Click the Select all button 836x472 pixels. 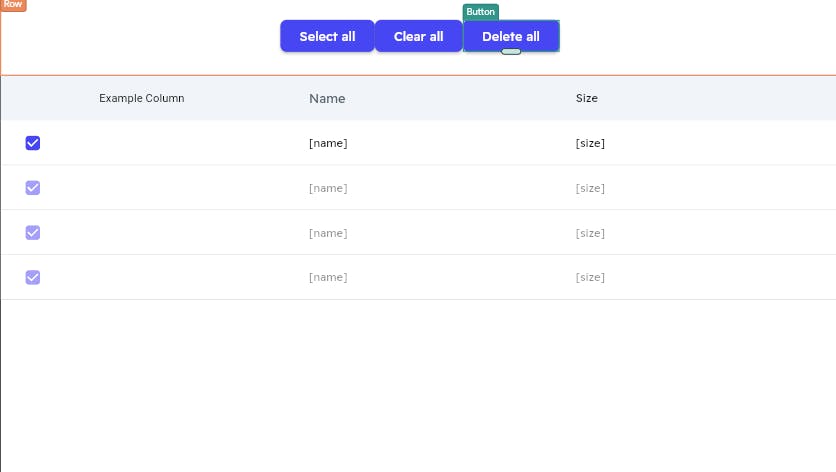(x=327, y=36)
